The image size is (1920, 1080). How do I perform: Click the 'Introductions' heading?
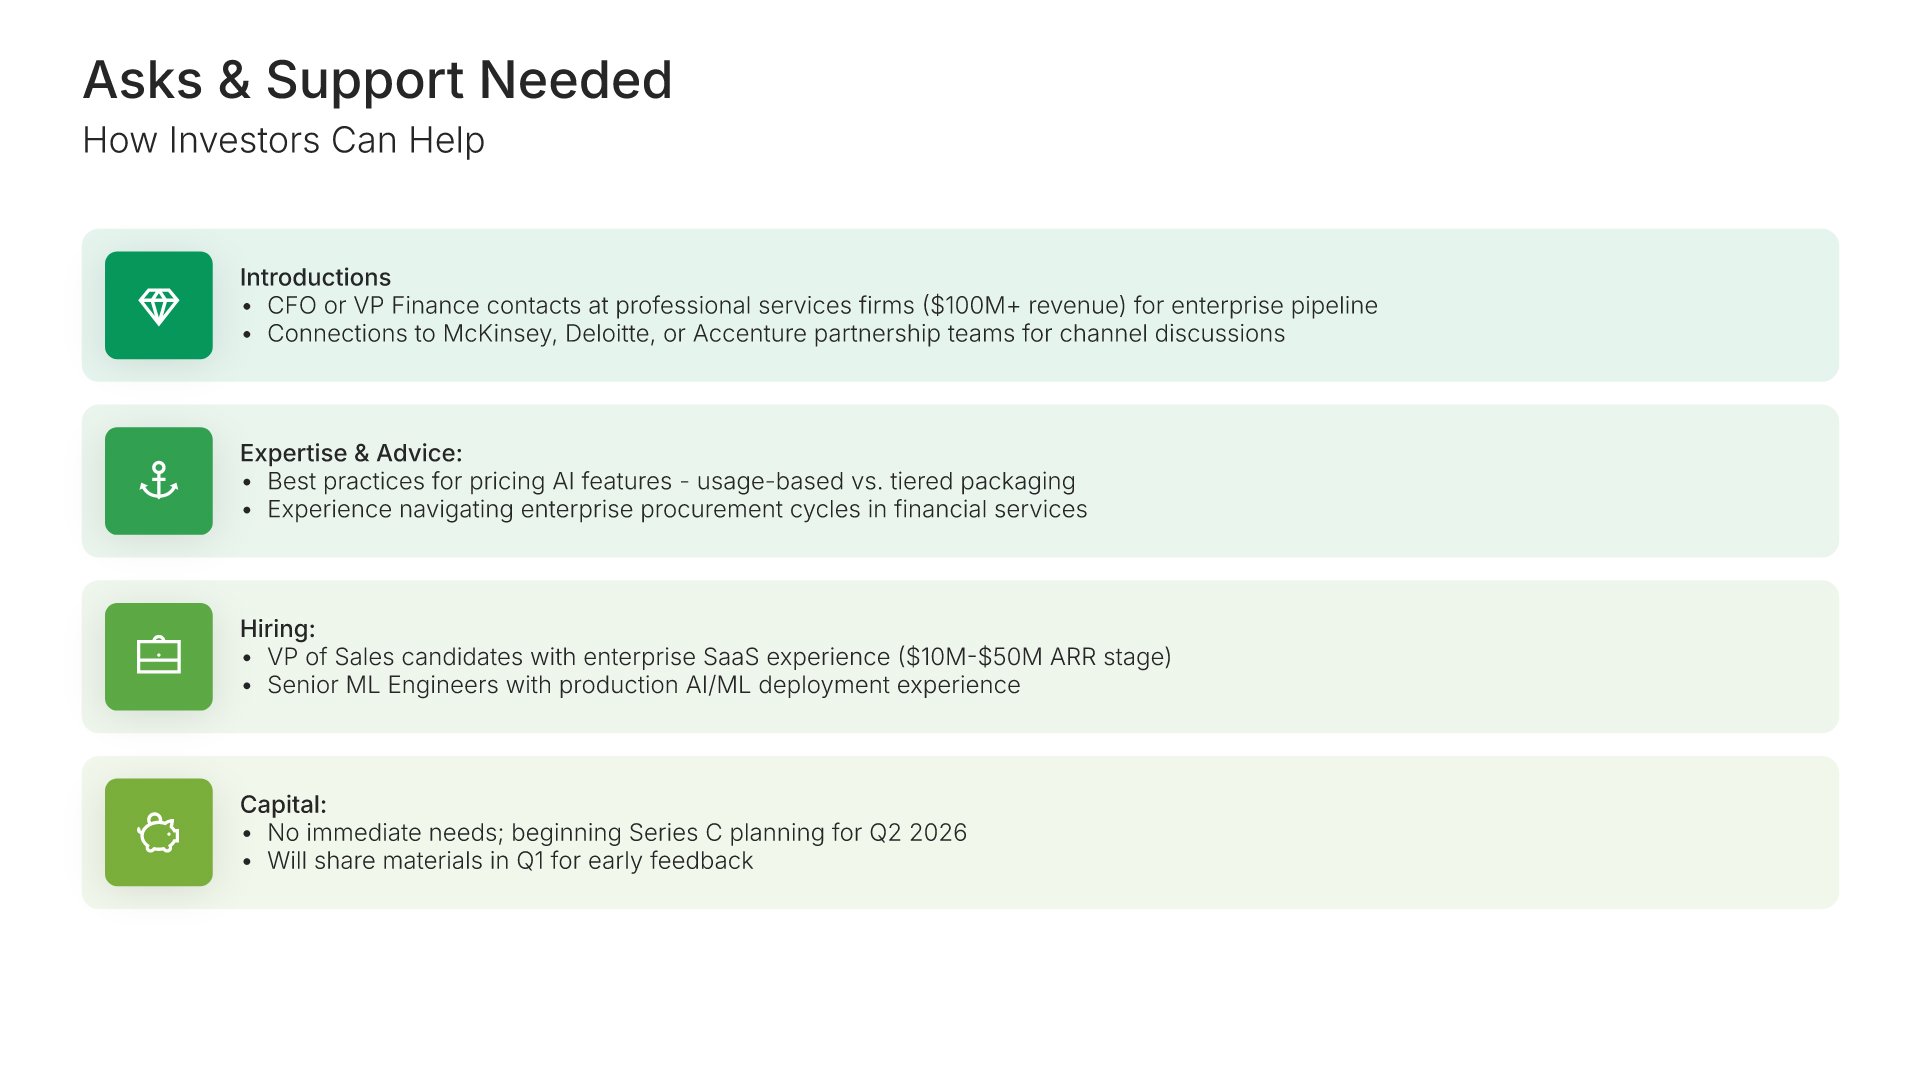(315, 277)
